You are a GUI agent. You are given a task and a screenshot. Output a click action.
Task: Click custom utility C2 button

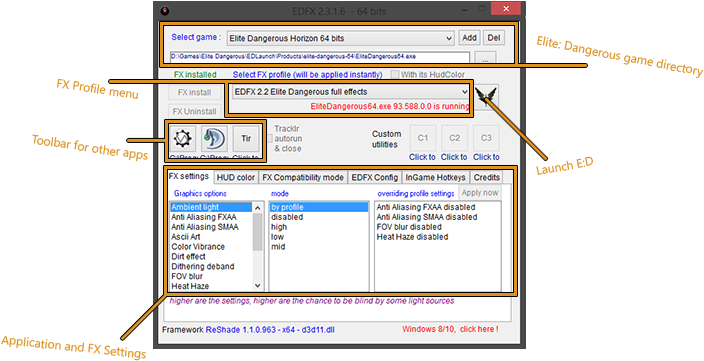coord(454,138)
